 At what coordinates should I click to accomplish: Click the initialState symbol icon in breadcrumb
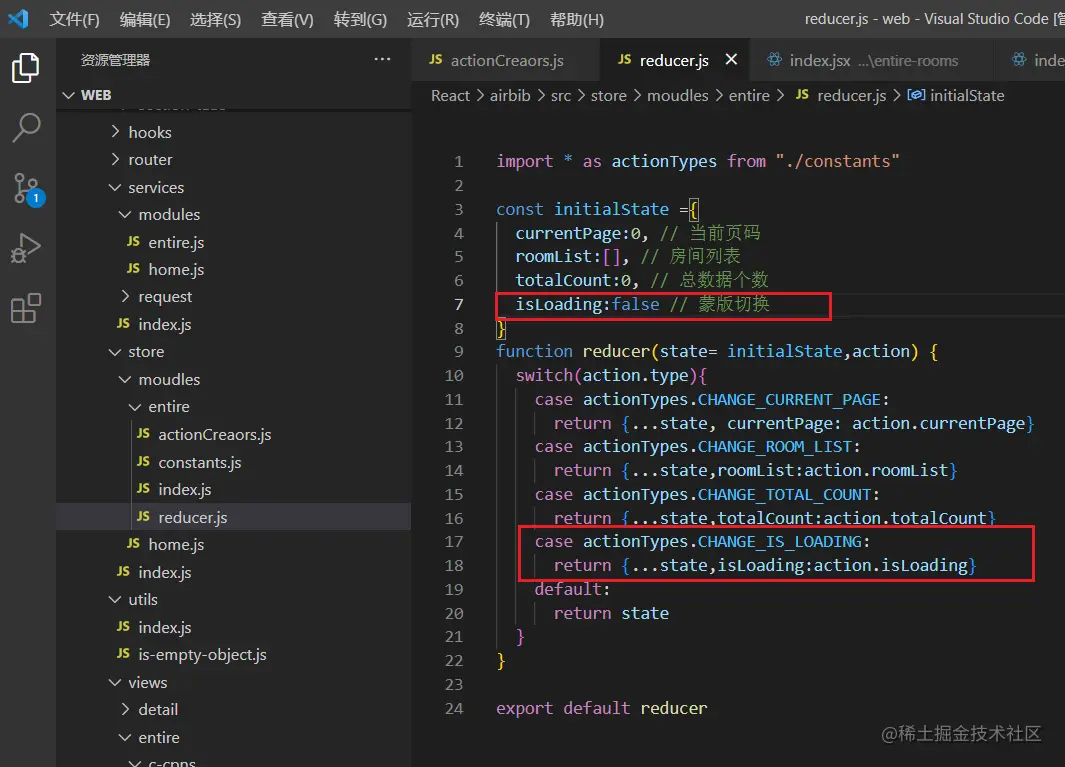tap(916, 95)
